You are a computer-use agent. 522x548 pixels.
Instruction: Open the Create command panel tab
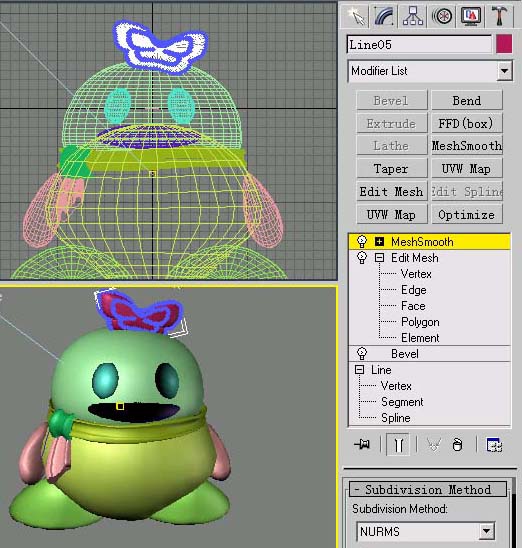pos(356,16)
